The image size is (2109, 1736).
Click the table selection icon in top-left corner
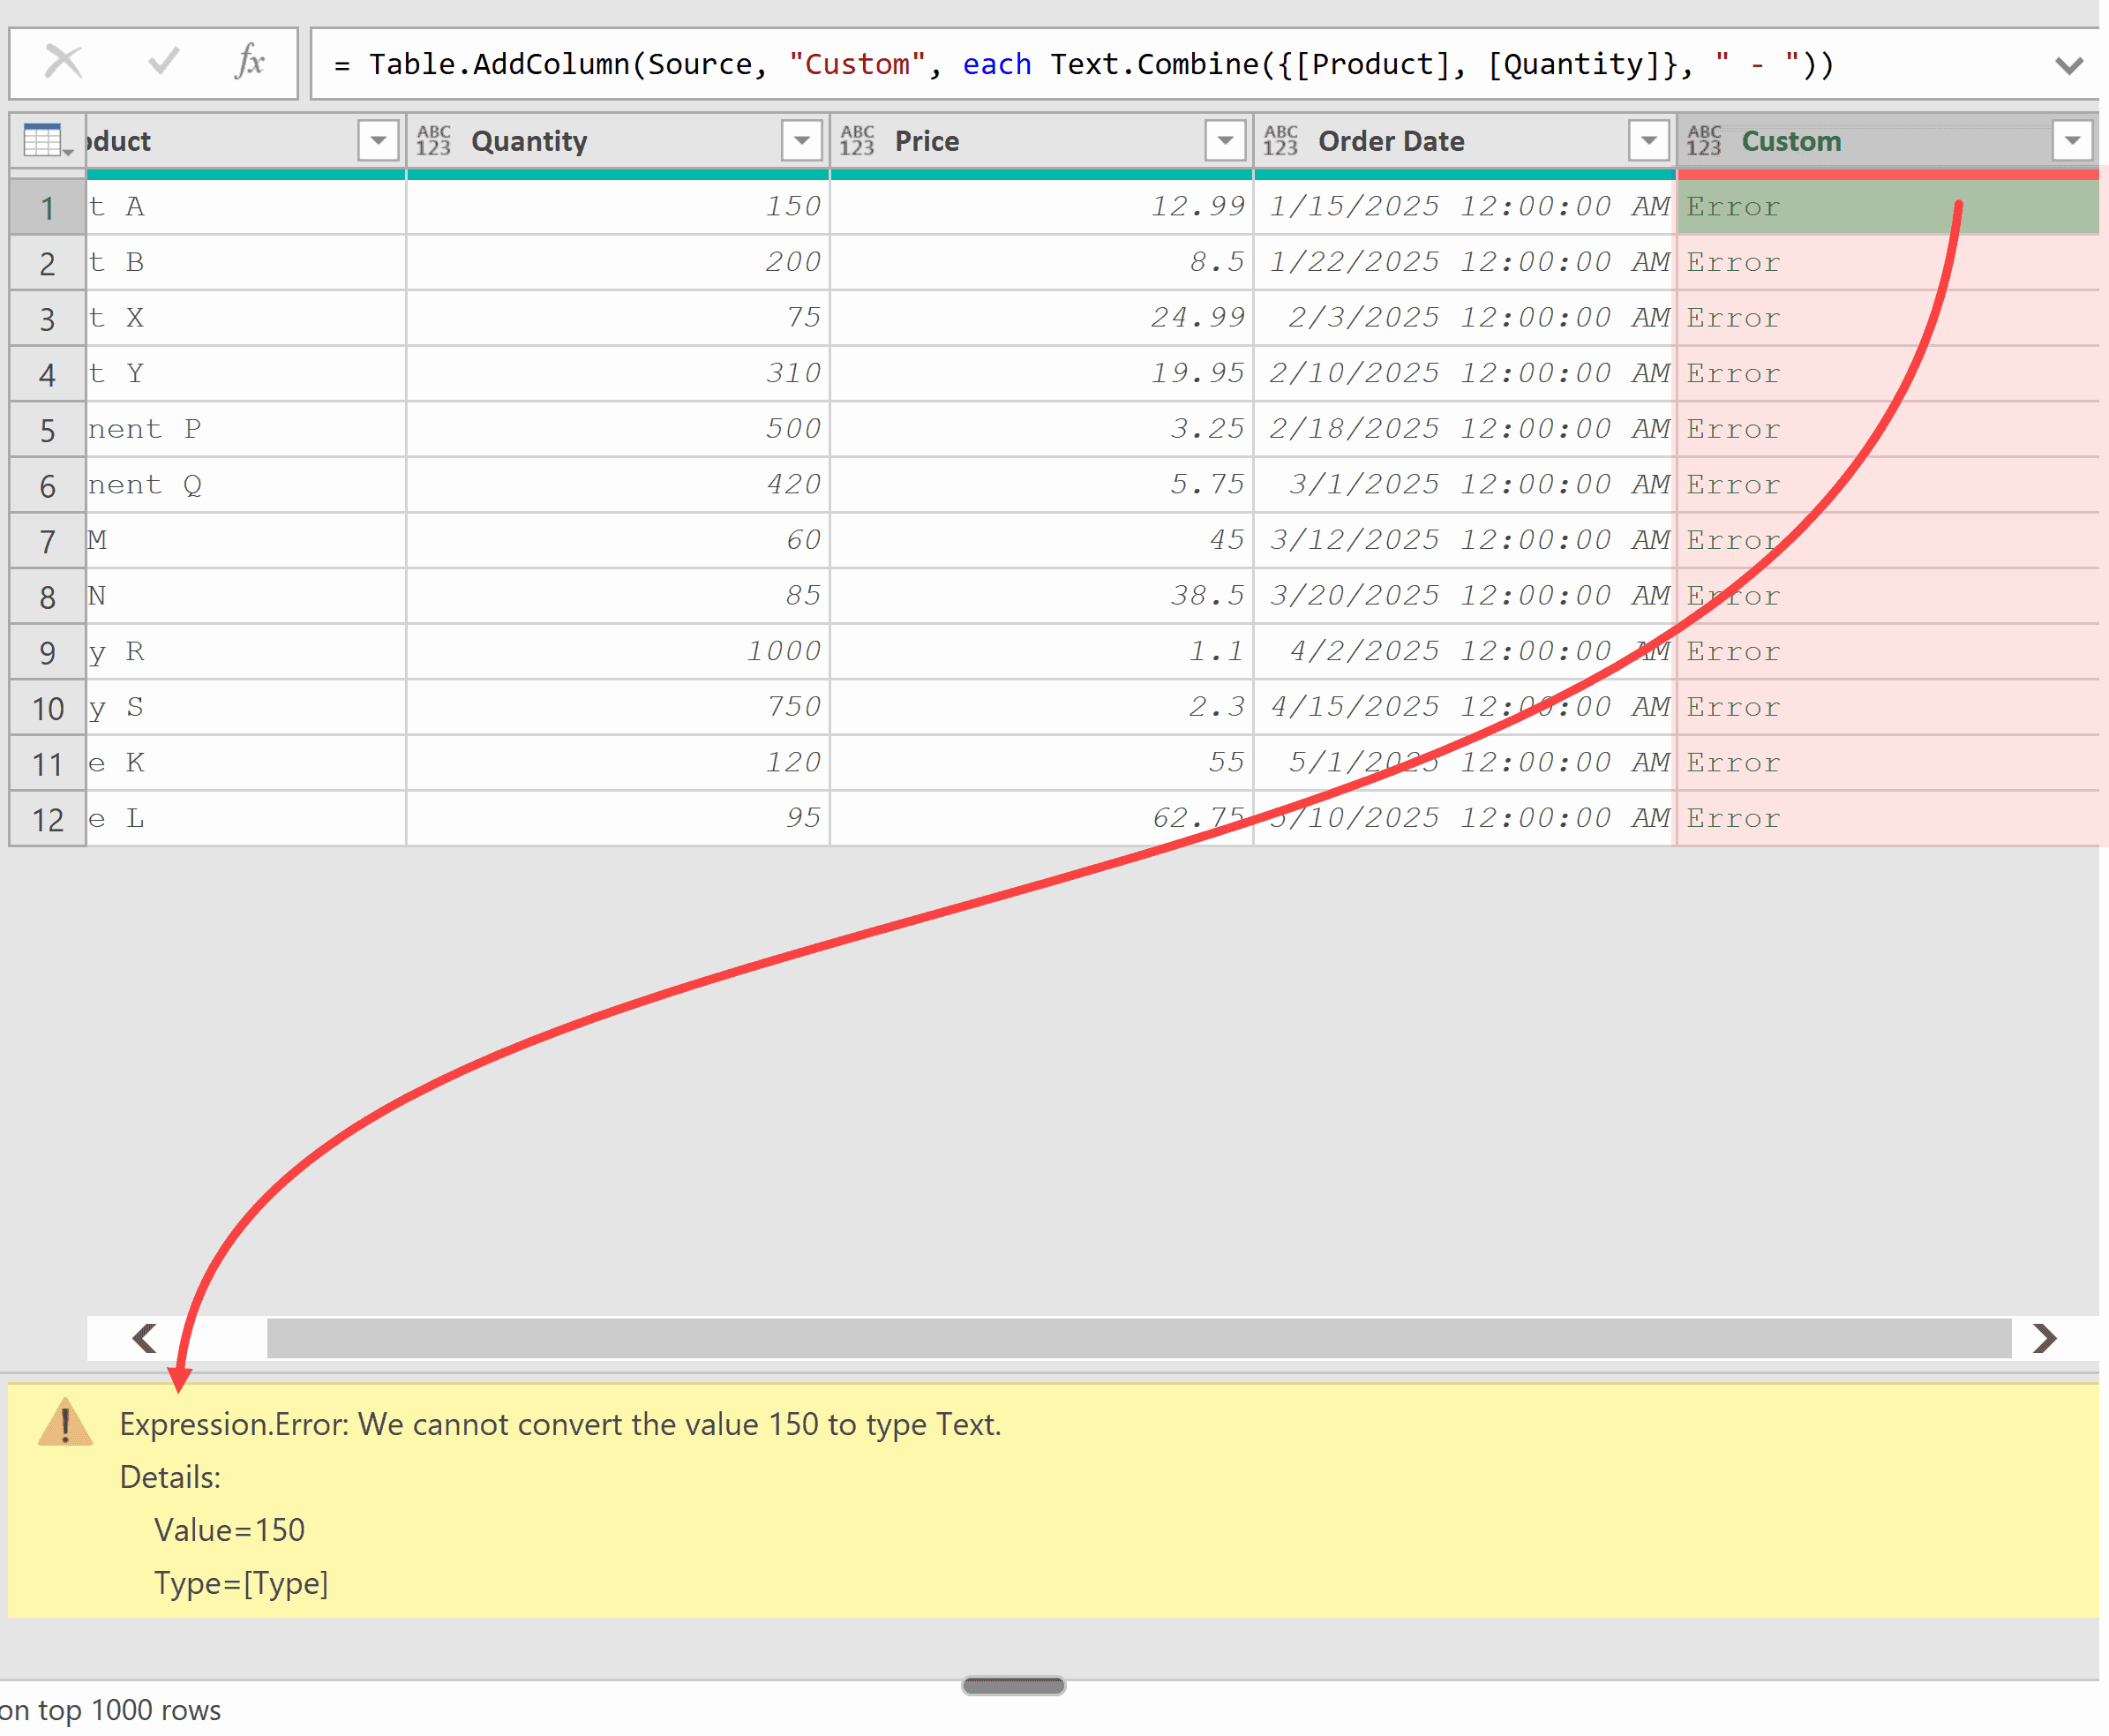pyautogui.click(x=42, y=140)
